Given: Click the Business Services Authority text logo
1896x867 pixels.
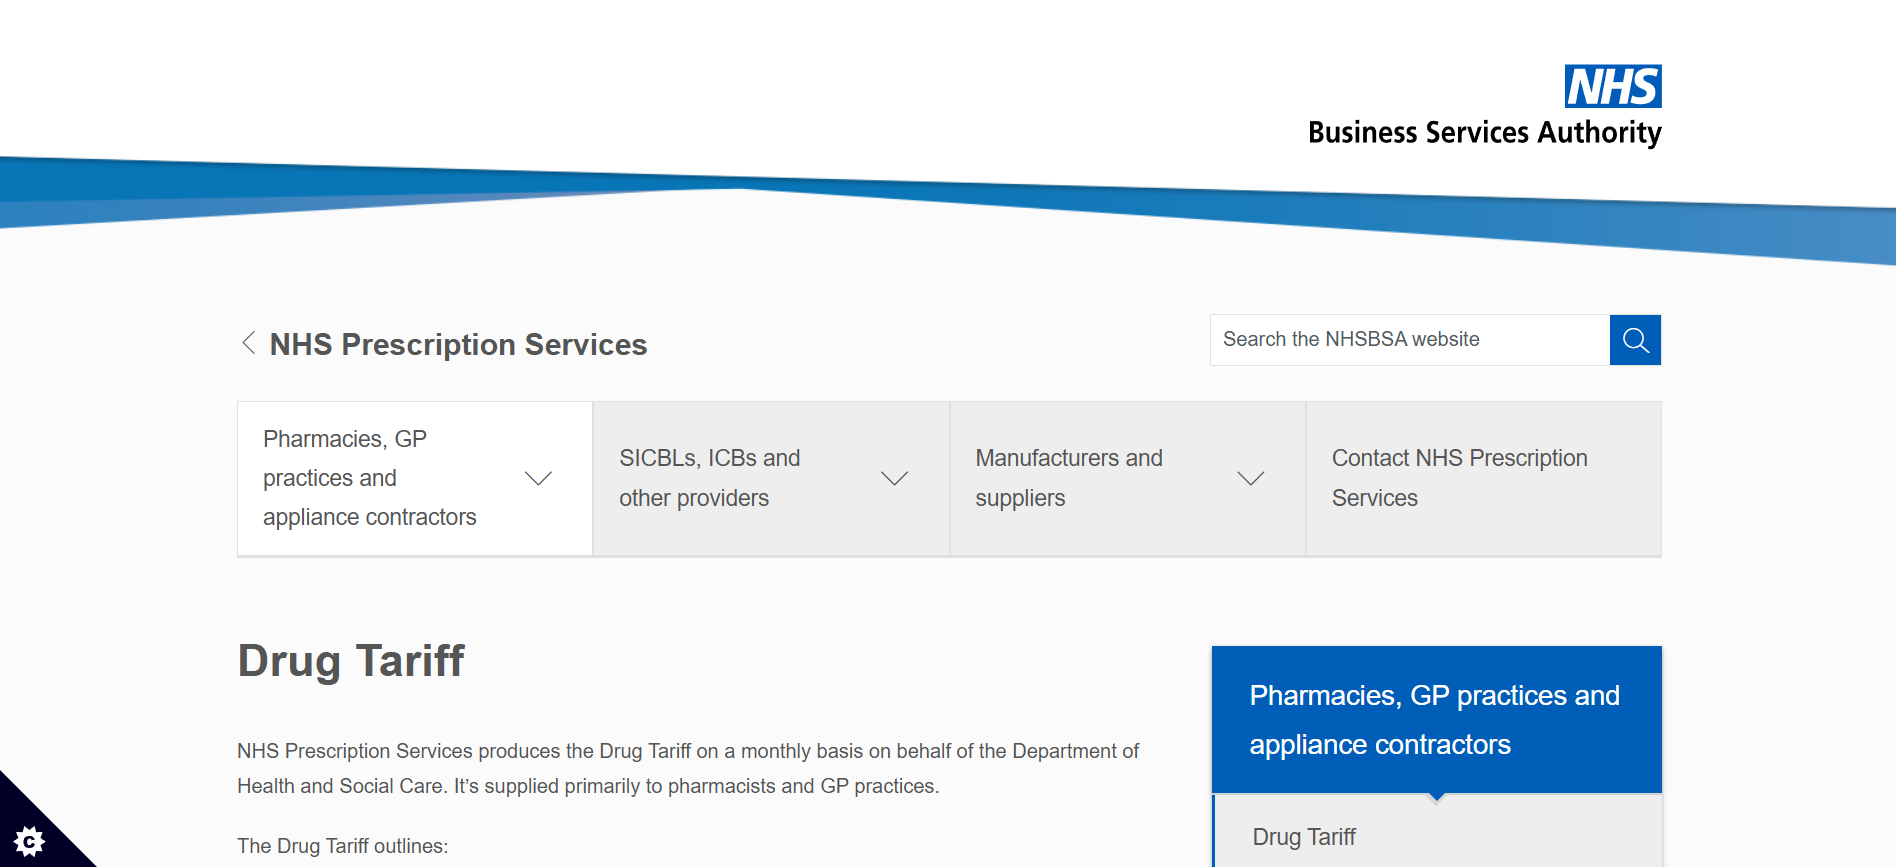Looking at the screenshot, I should click(1484, 132).
